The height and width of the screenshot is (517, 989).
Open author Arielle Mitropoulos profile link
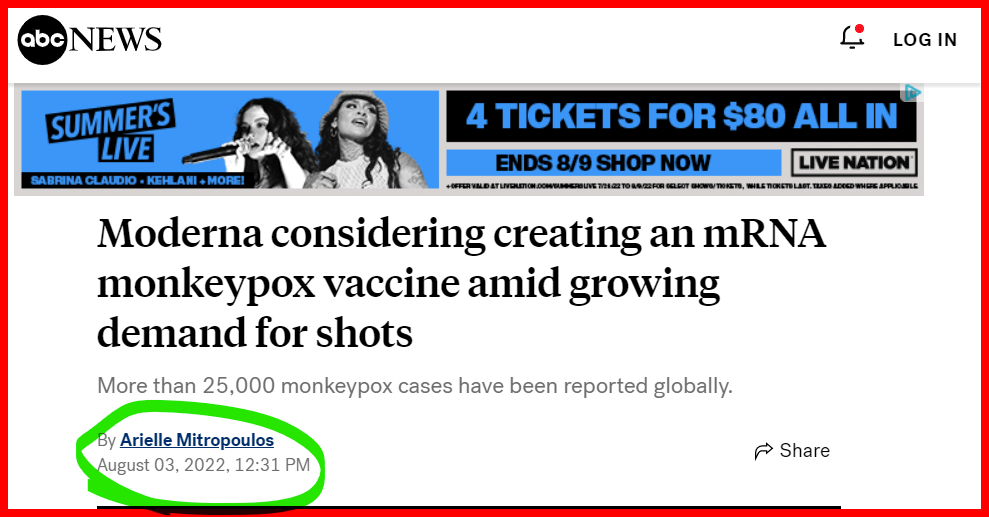(x=197, y=440)
